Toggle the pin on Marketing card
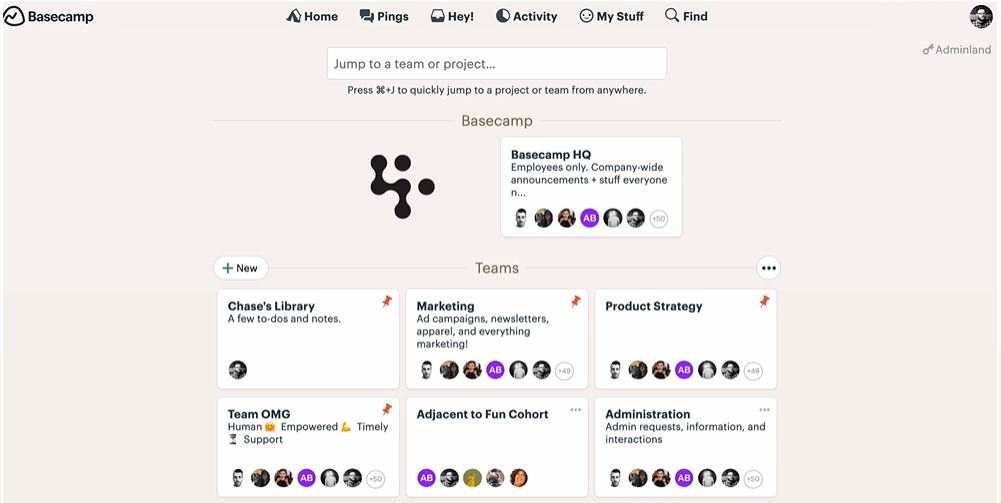Image resolution: width=1001 pixels, height=503 pixels. point(576,301)
